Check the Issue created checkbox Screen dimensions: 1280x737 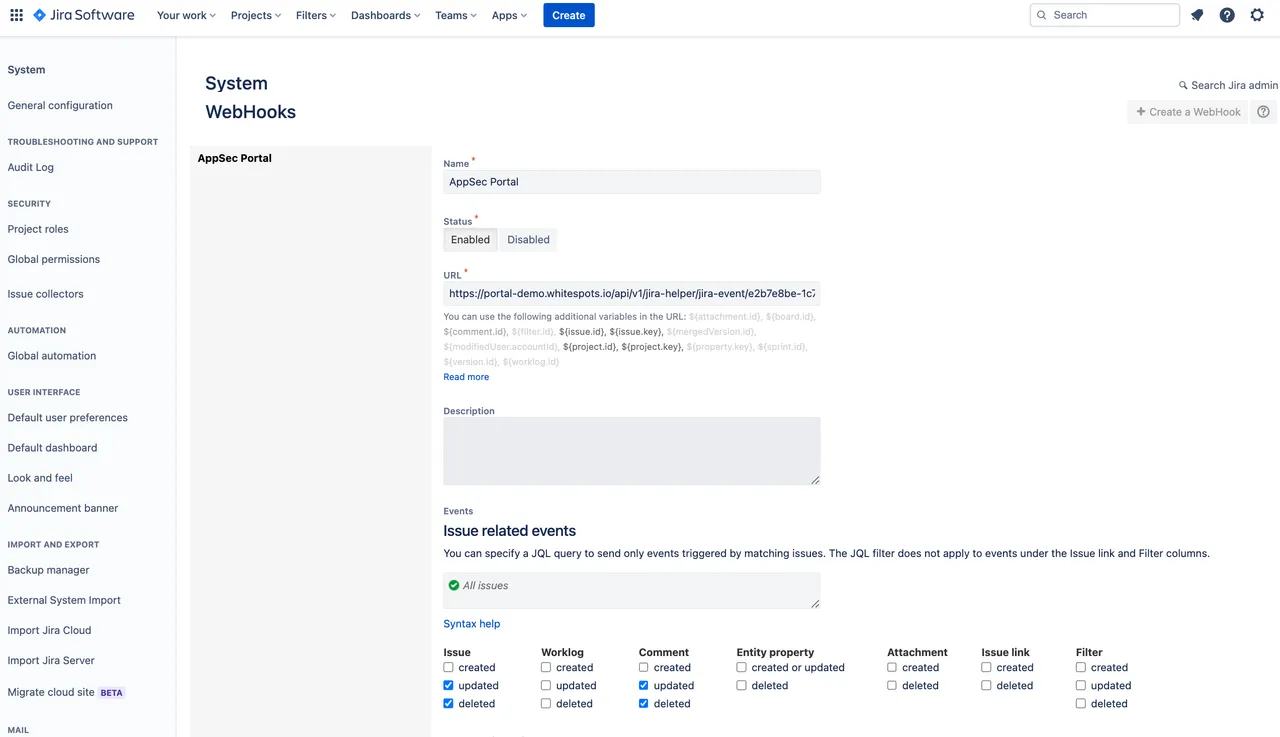pos(449,668)
